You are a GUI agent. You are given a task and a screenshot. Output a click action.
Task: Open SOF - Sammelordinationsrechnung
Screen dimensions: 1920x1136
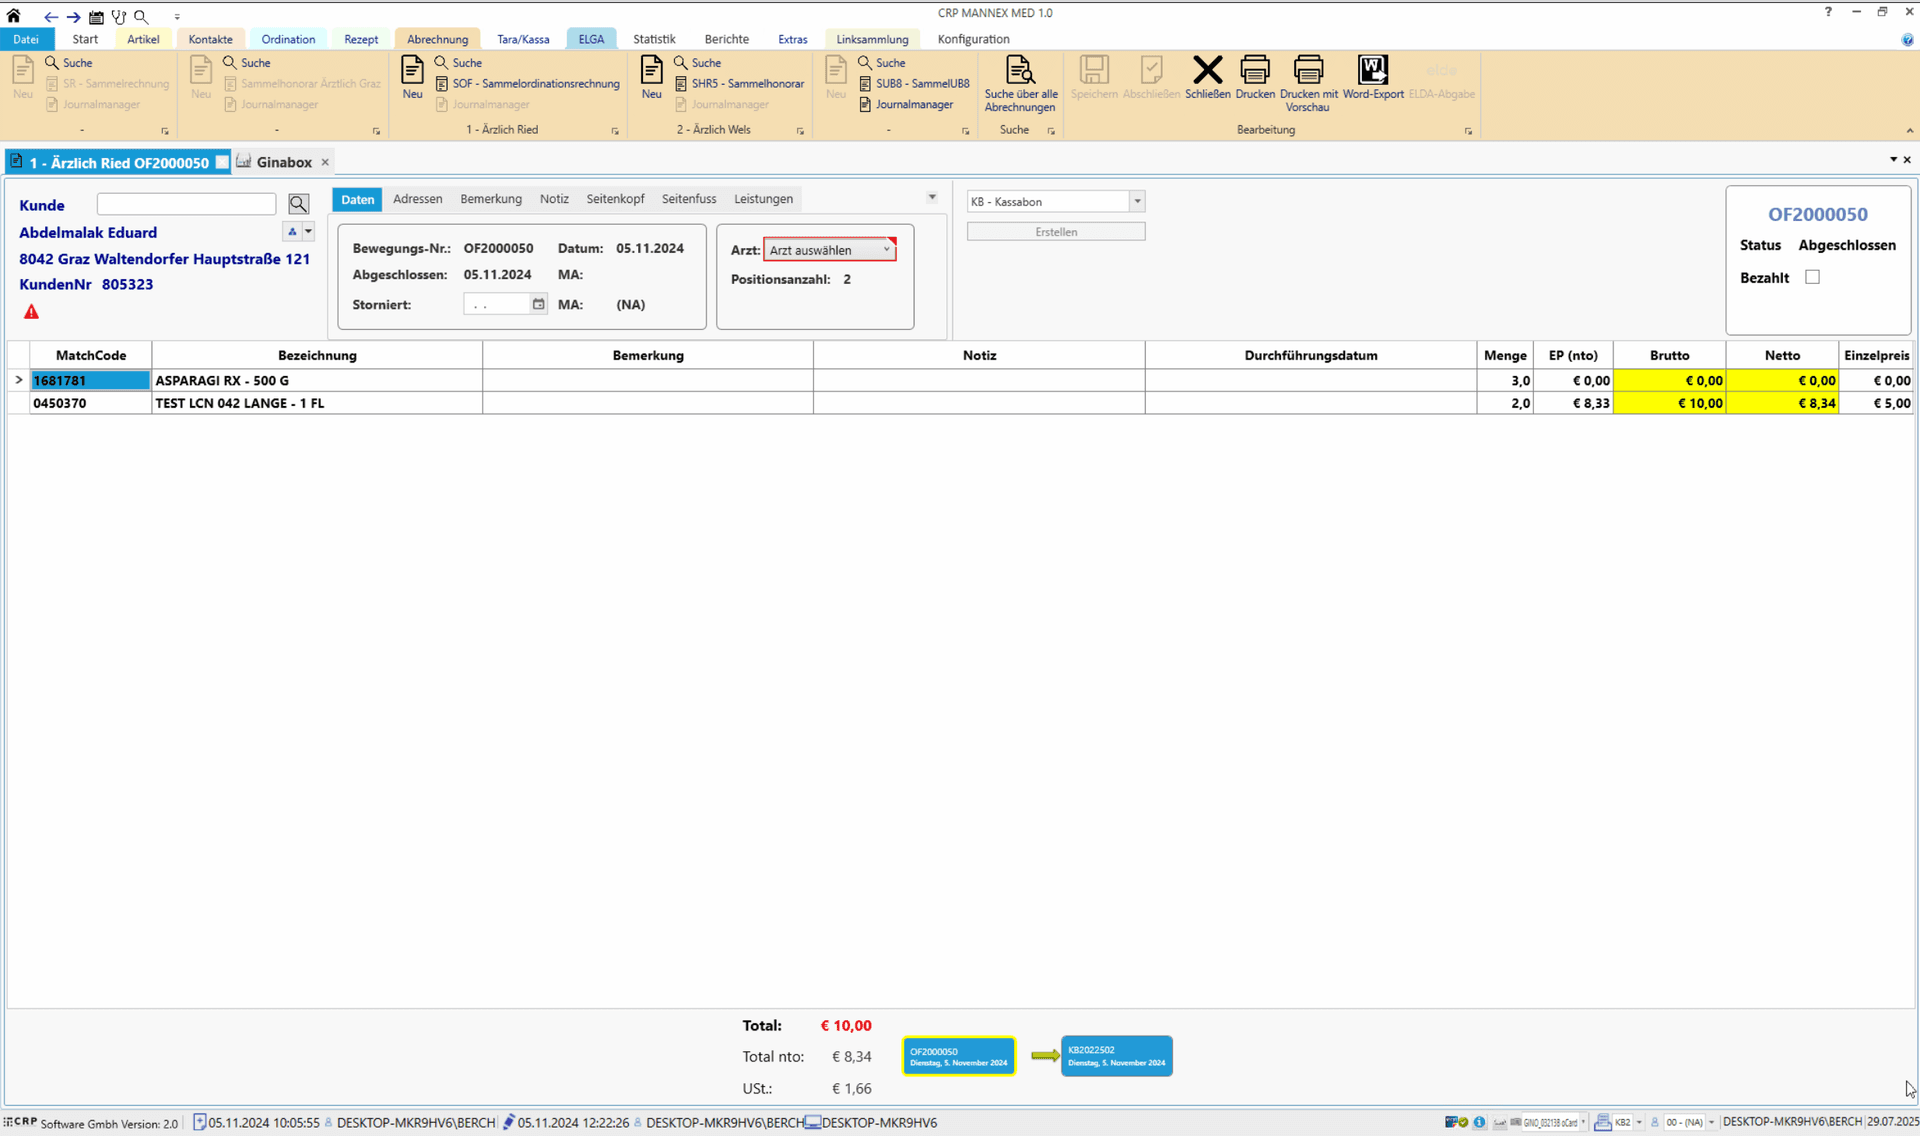point(528,84)
